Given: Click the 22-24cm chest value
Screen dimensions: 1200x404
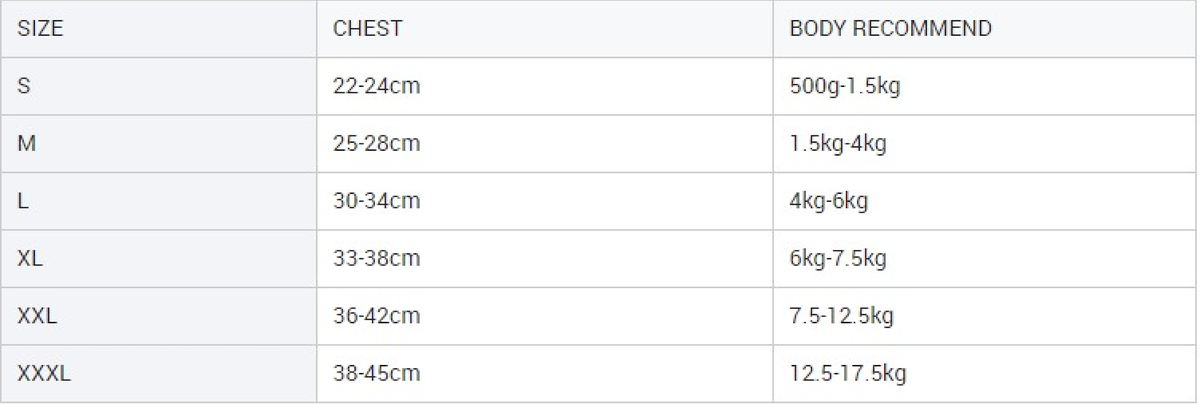Looking at the screenshot, I should (x=376, y=86).
